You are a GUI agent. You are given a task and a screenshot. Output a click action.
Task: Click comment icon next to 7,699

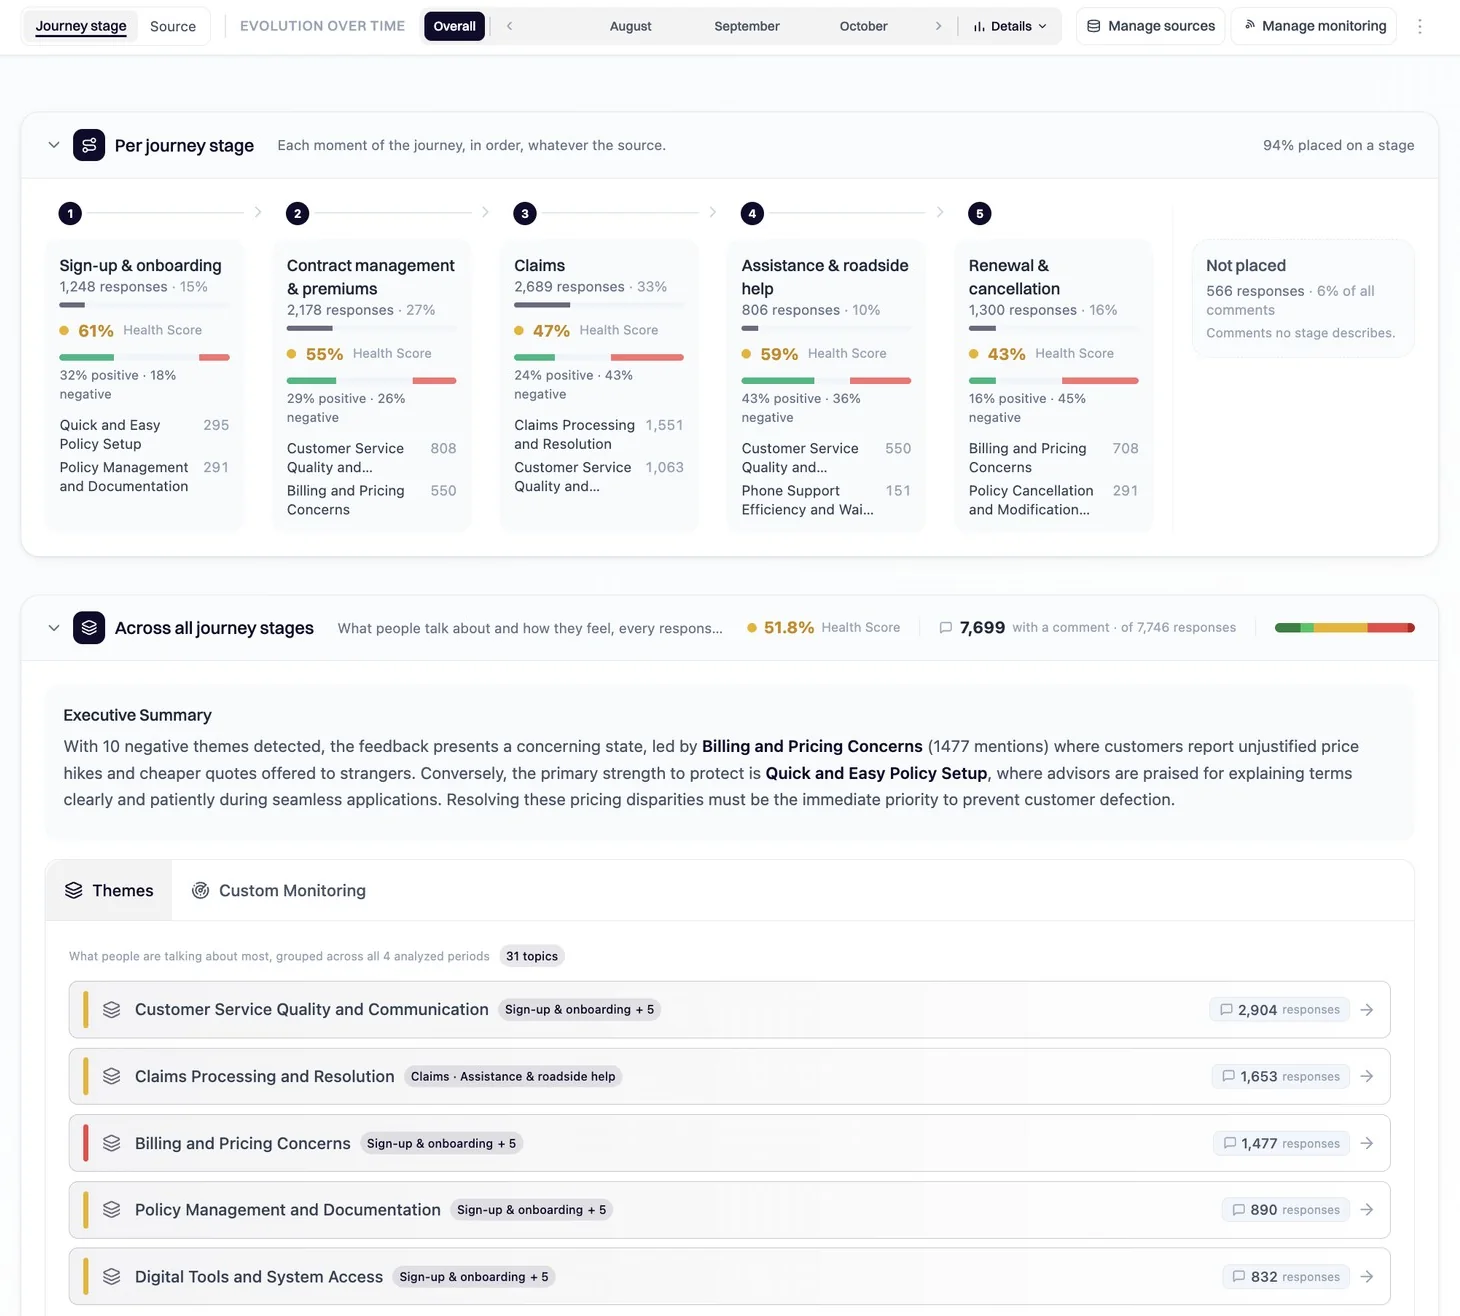(x=945, y=628)
